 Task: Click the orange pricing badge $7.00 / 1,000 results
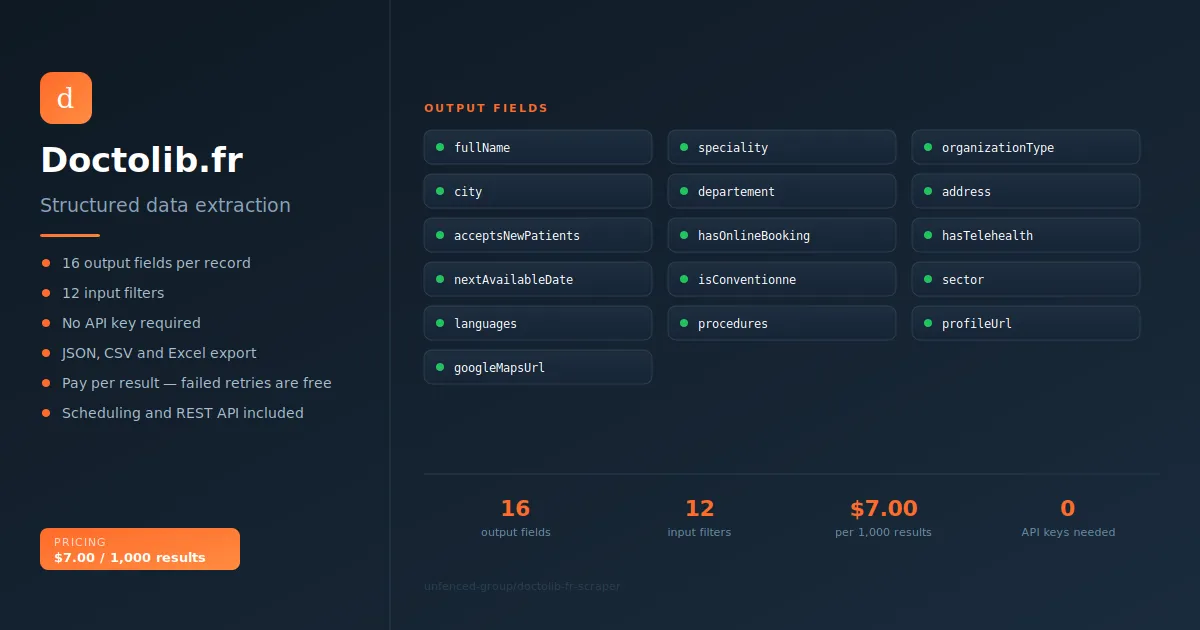(x=140, y=549)
